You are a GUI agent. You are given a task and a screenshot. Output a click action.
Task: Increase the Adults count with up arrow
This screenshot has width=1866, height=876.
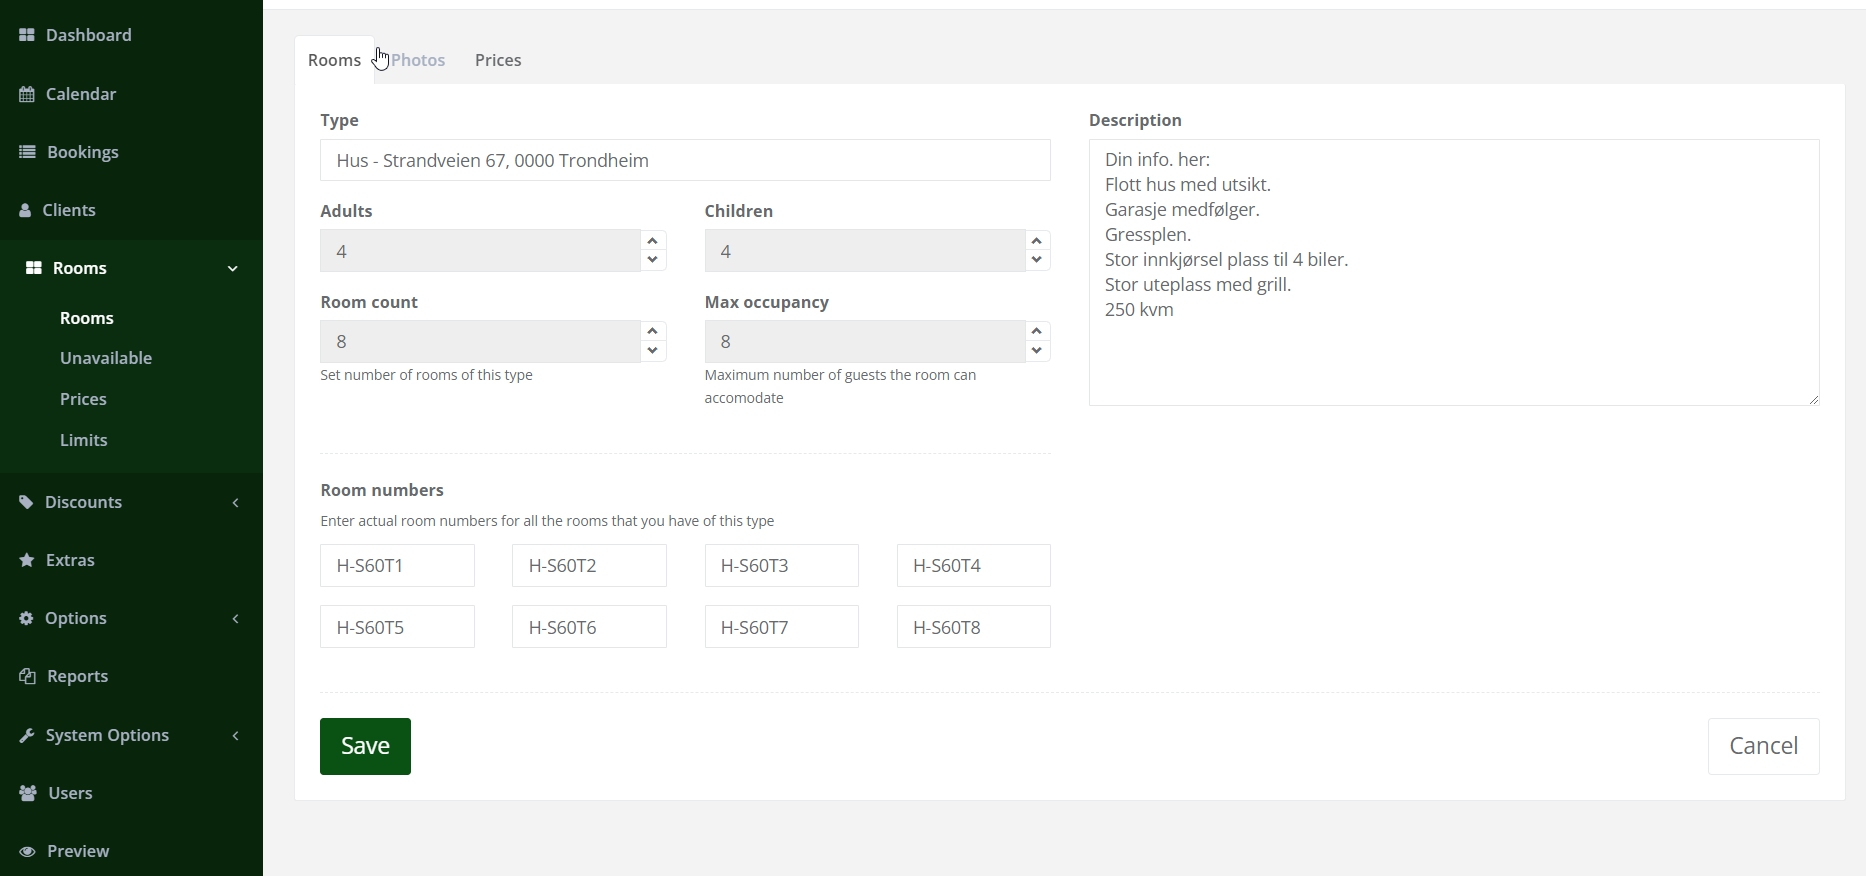click(653, 241)
